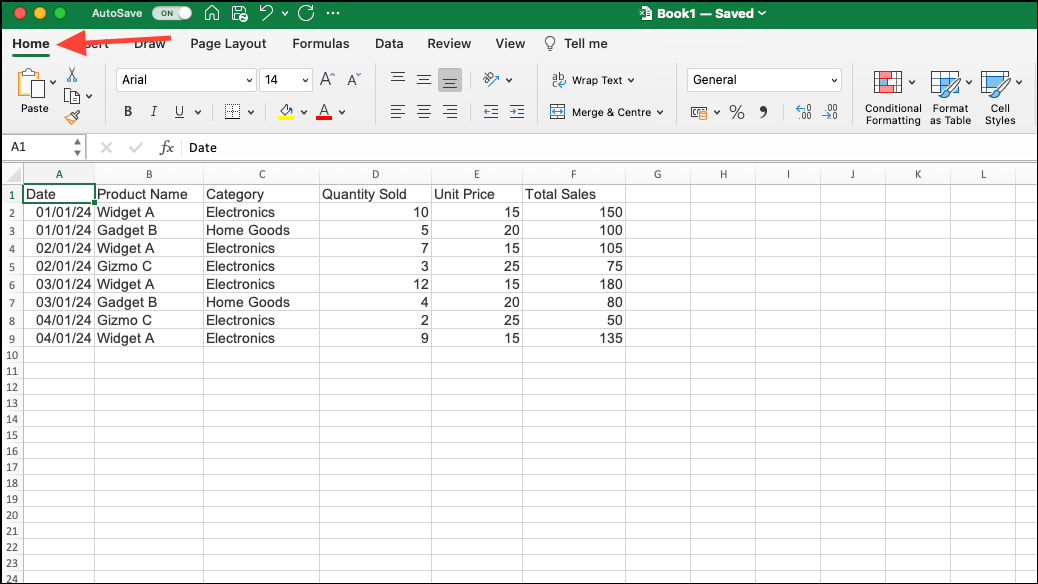Click the Increase Indent icon

point(516,112)
